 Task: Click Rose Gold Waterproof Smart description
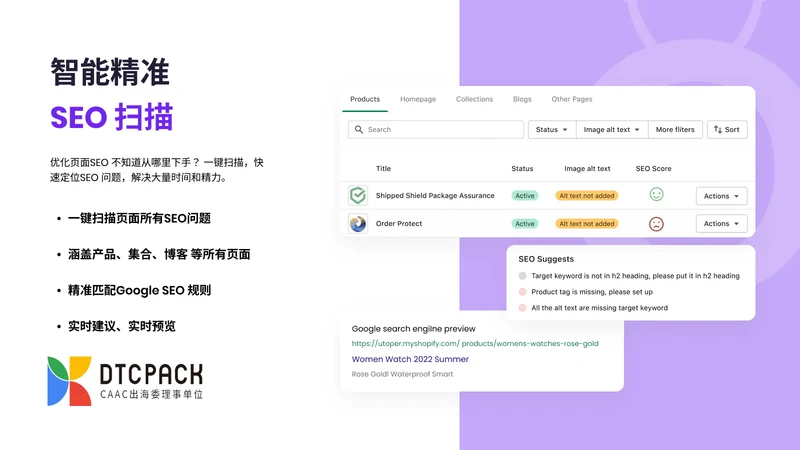point(402,374)
